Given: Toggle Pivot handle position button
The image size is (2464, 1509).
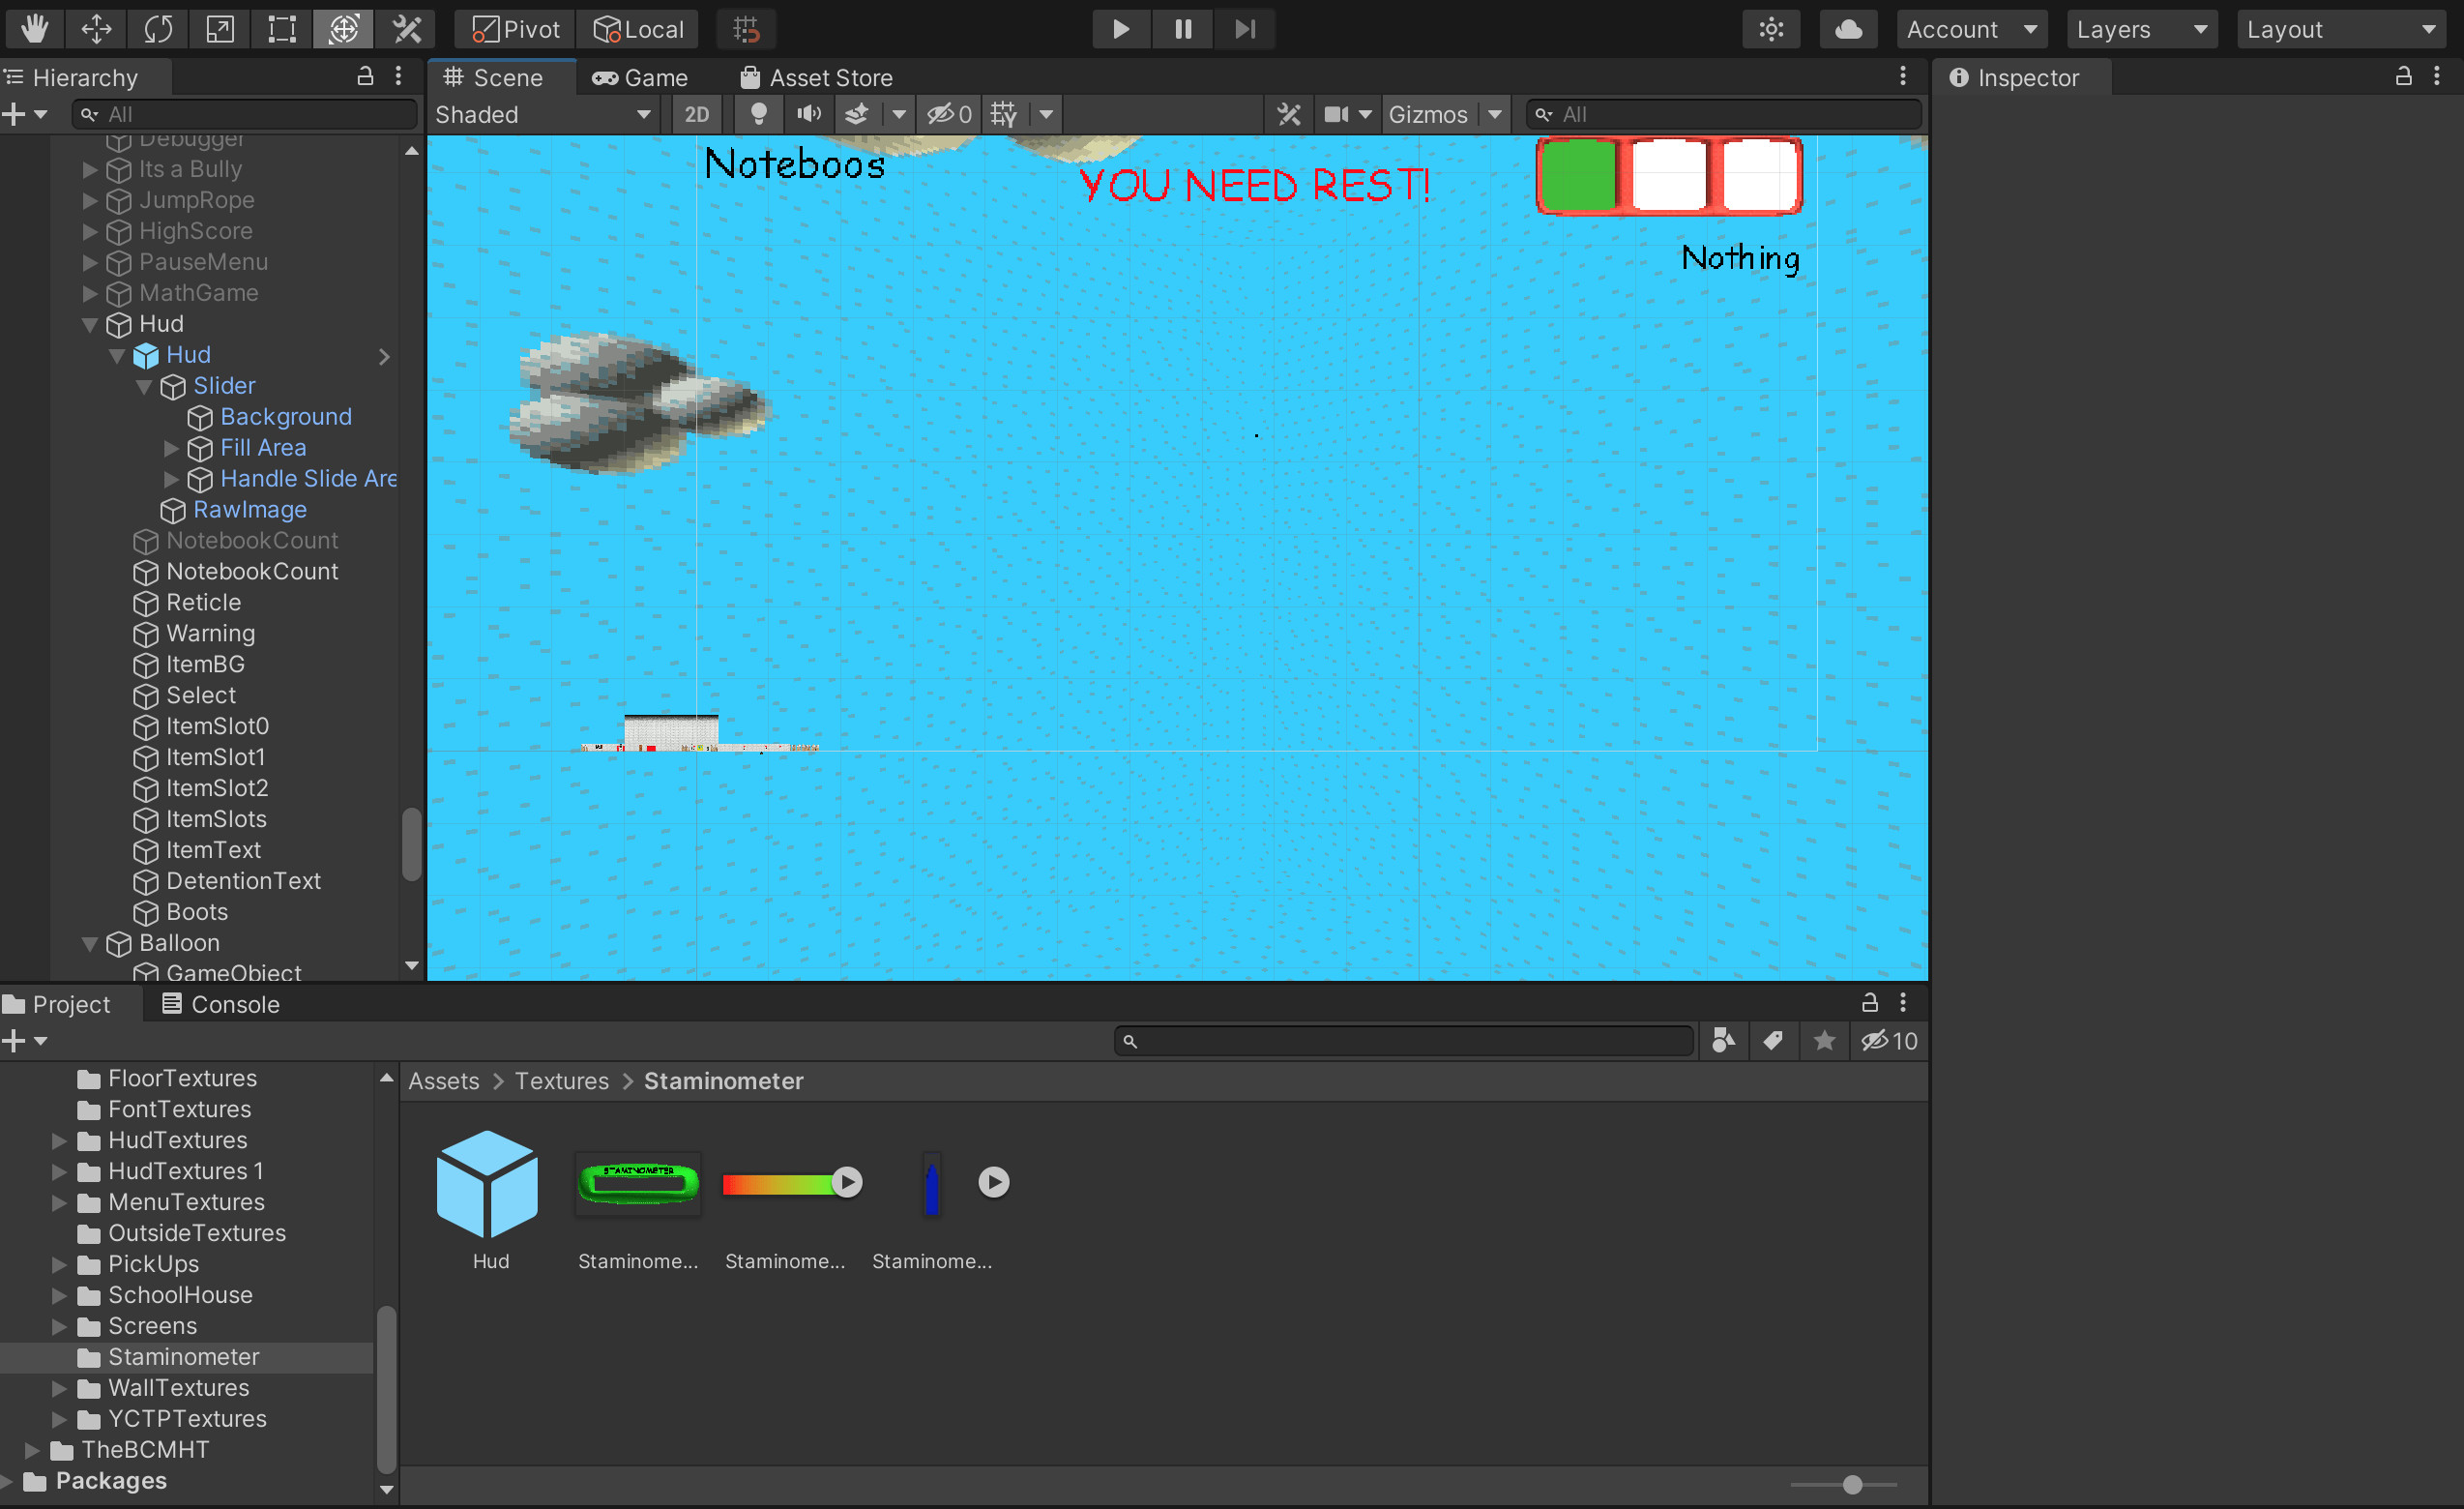Looking at the screenshot, I should pos(516,29).
